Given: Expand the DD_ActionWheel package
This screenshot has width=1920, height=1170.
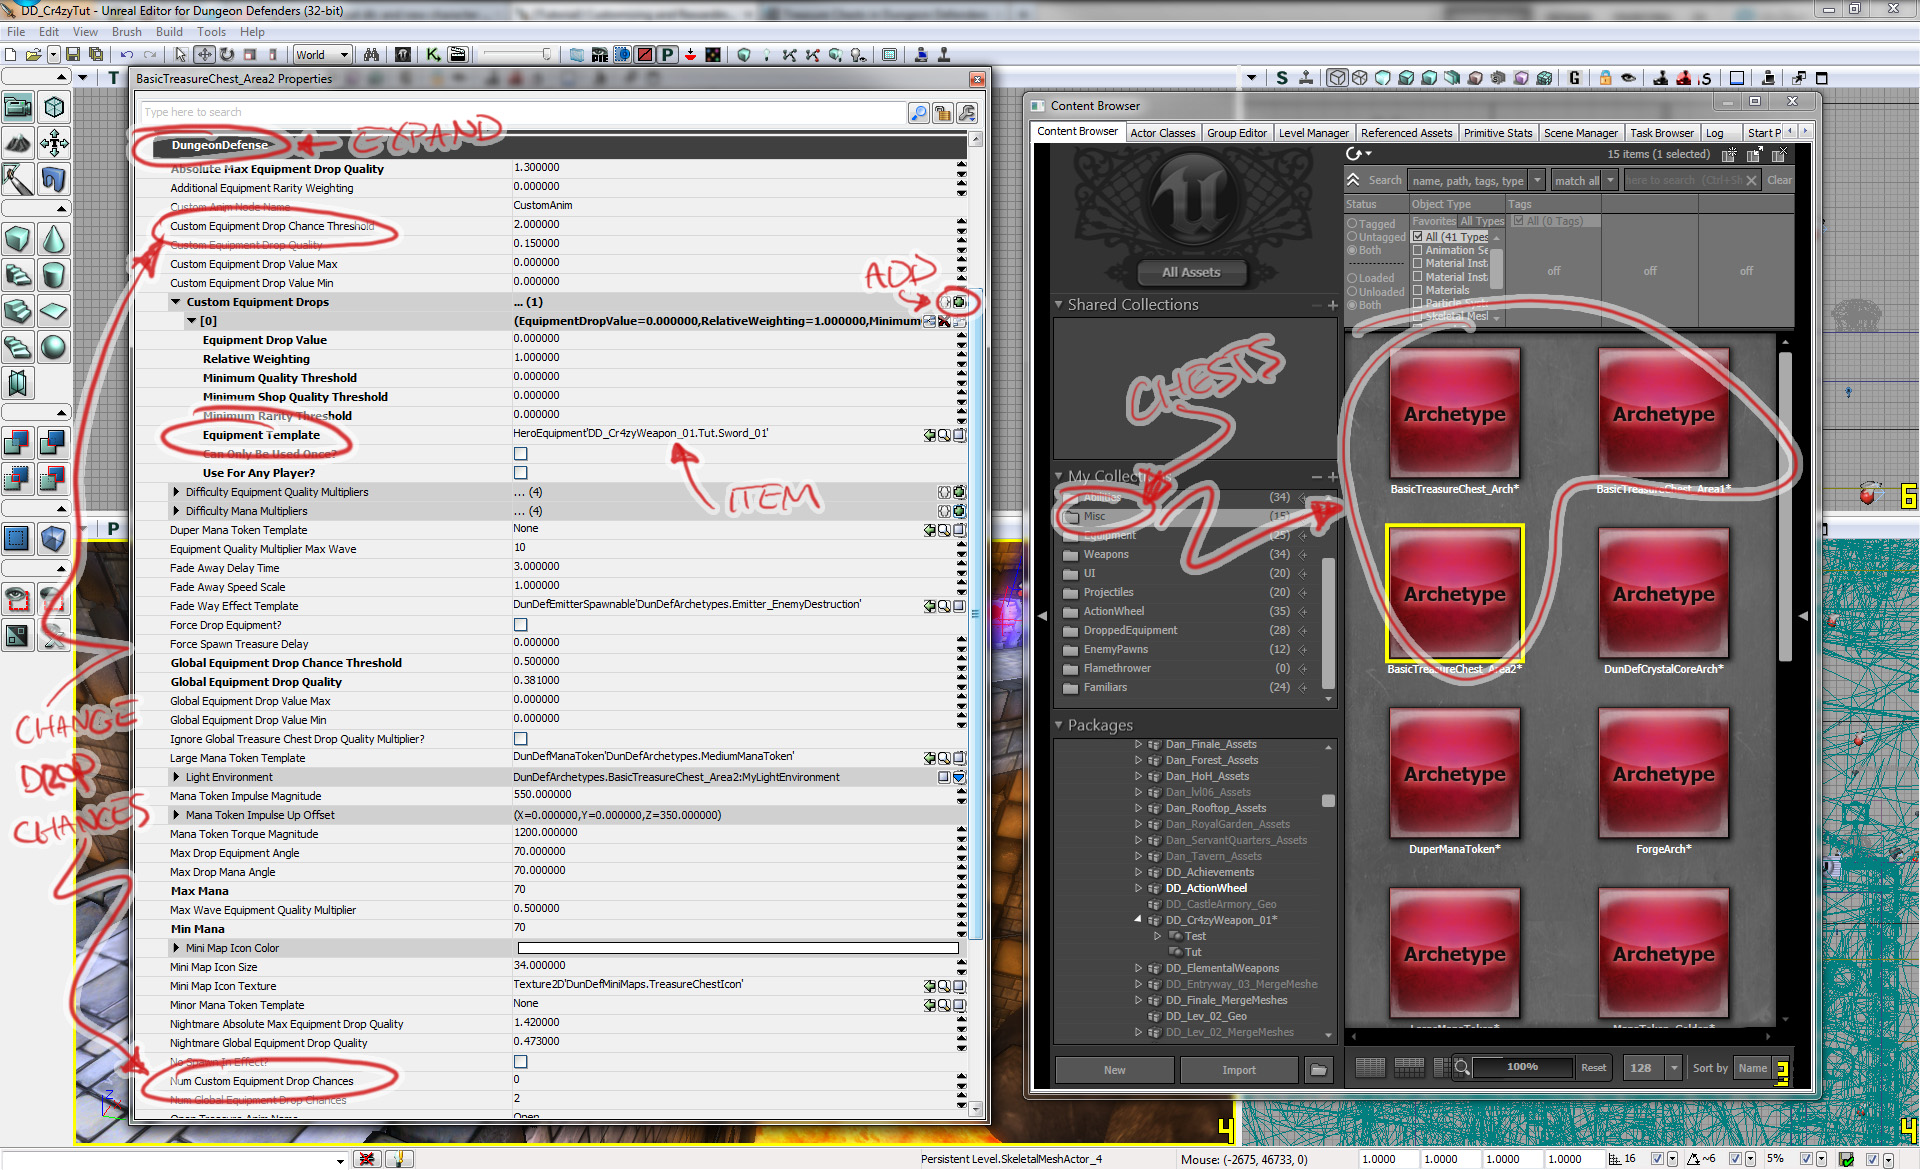Looking at the screenshot, I should [1138, 888].
